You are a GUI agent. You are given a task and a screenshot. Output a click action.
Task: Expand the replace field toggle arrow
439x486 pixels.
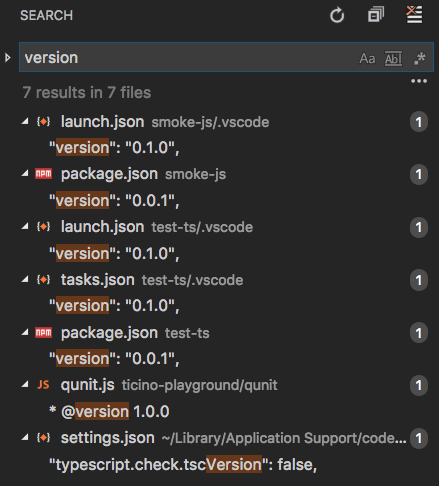click(x=8, y=58)
